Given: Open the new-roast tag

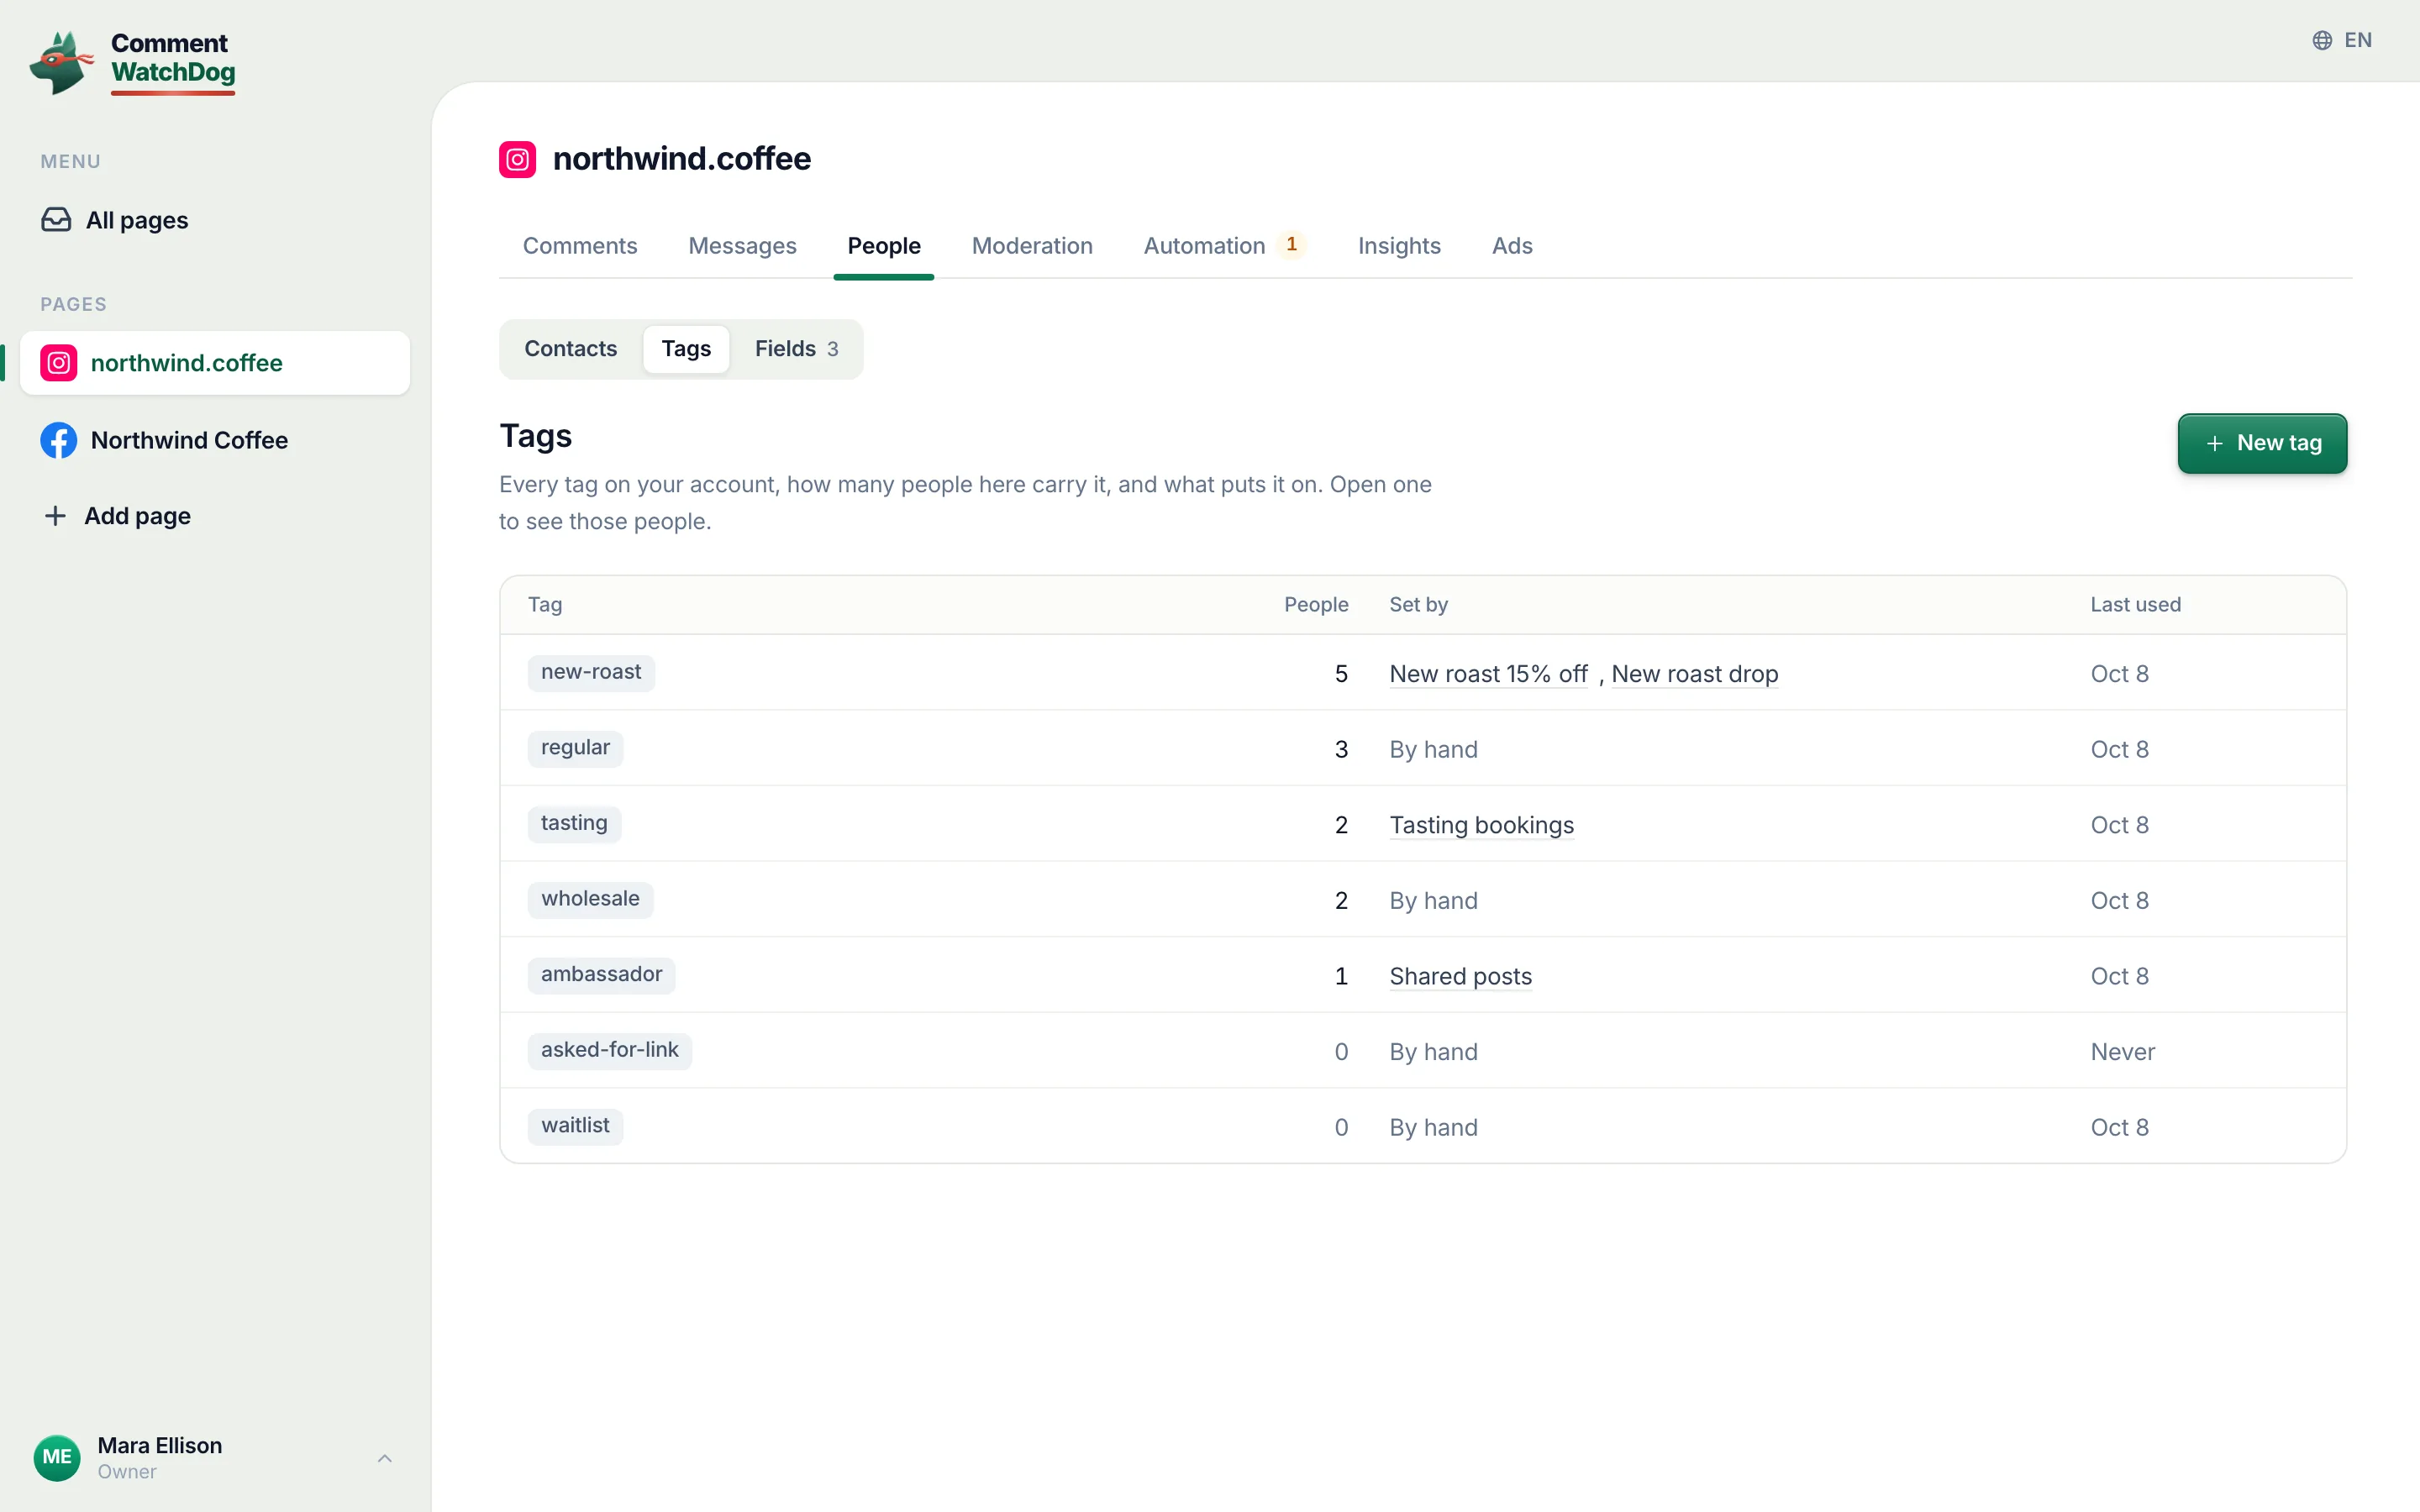Looking at the screenshot, I should click(591, 673).
